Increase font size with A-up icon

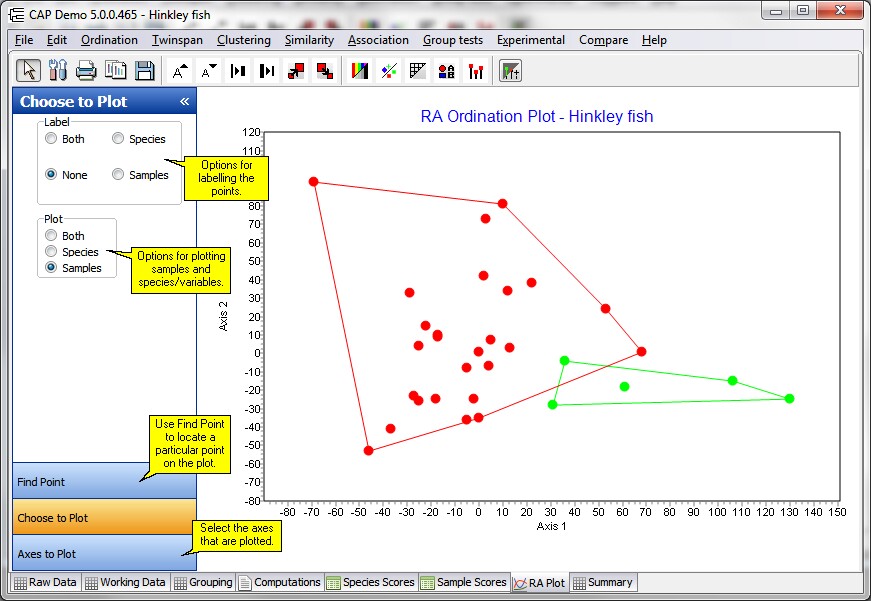pyautogui.click(x=180, y=71)
